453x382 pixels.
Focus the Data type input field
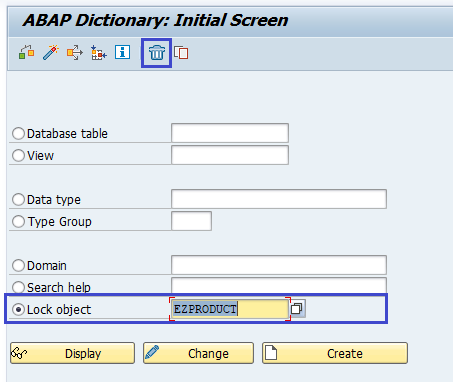tap(279, 199)
